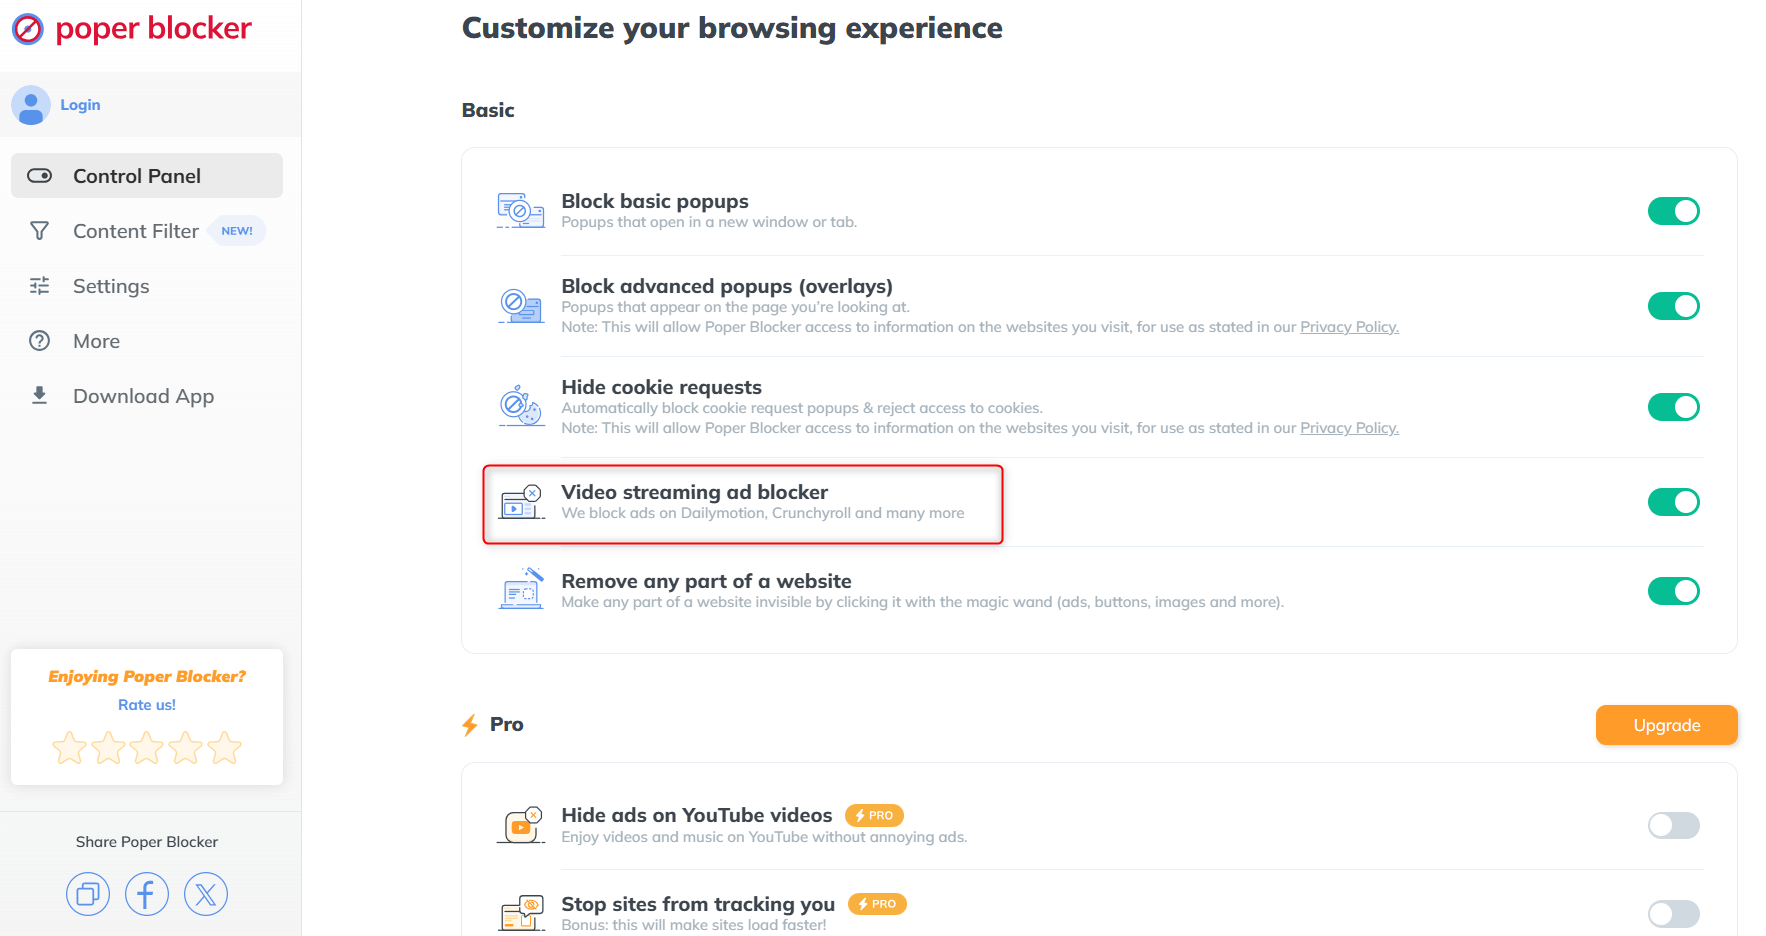Click the Login avatar icon
The width and height of the screenshot is (1766, 936).
click(31, 104)
